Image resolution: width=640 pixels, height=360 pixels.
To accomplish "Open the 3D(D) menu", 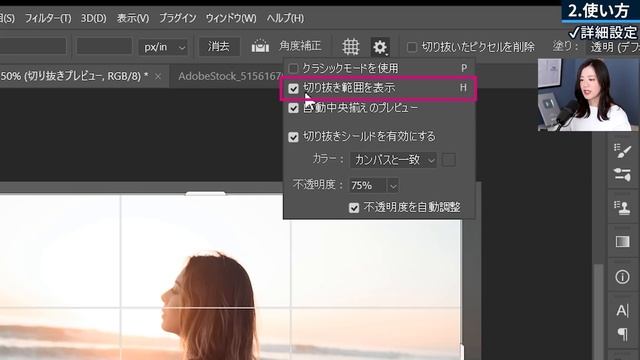I will click(93, 18).
